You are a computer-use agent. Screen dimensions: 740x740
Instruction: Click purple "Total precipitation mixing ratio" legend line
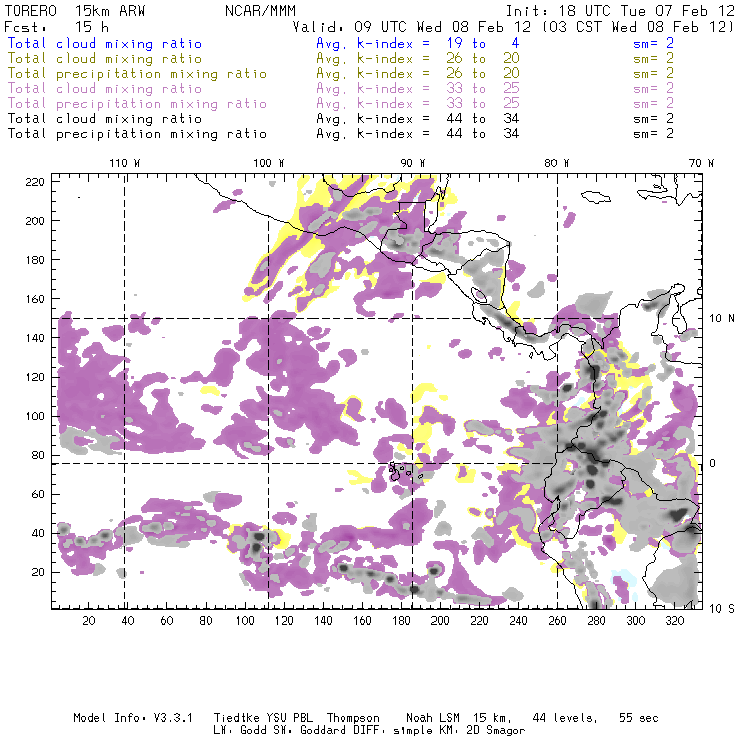pos(137,104)
